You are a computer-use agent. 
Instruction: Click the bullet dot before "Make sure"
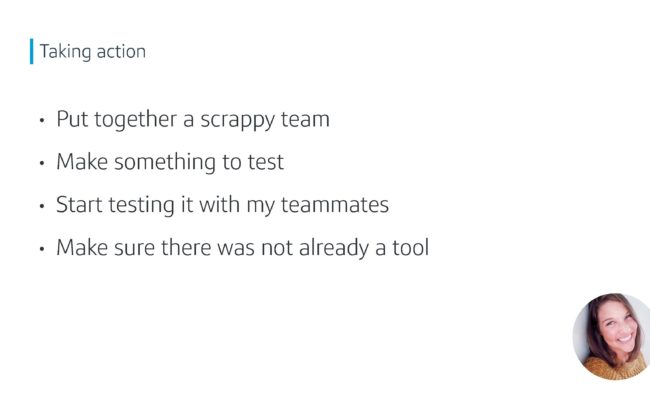tap(41, 249)
